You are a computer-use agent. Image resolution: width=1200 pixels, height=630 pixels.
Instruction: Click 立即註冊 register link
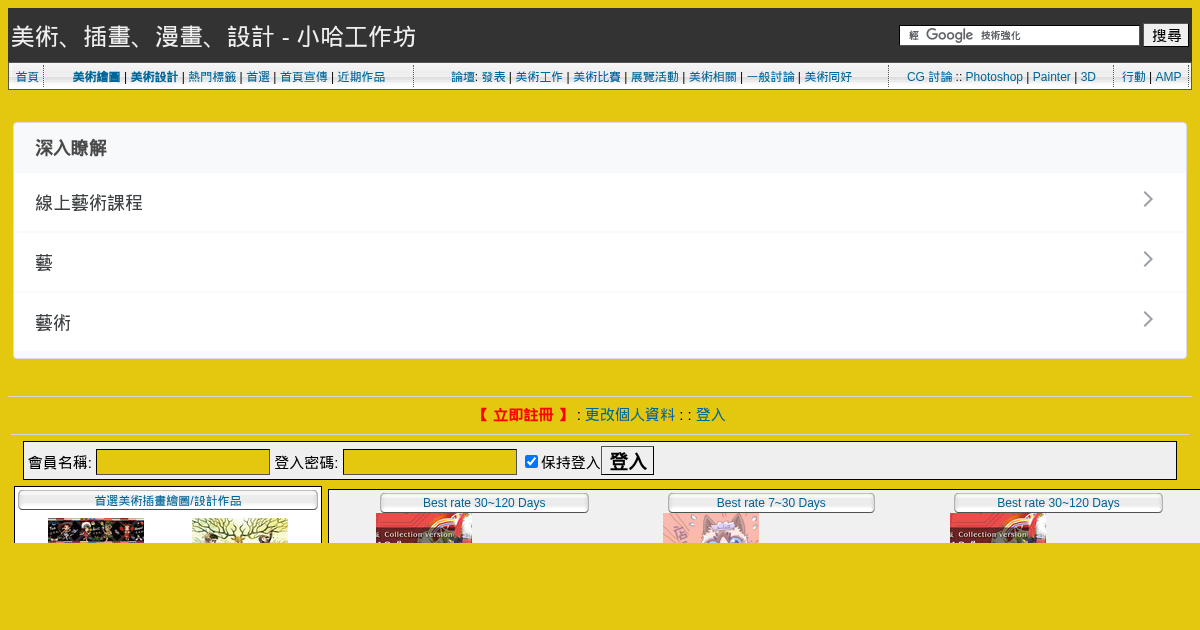(522, 415)
